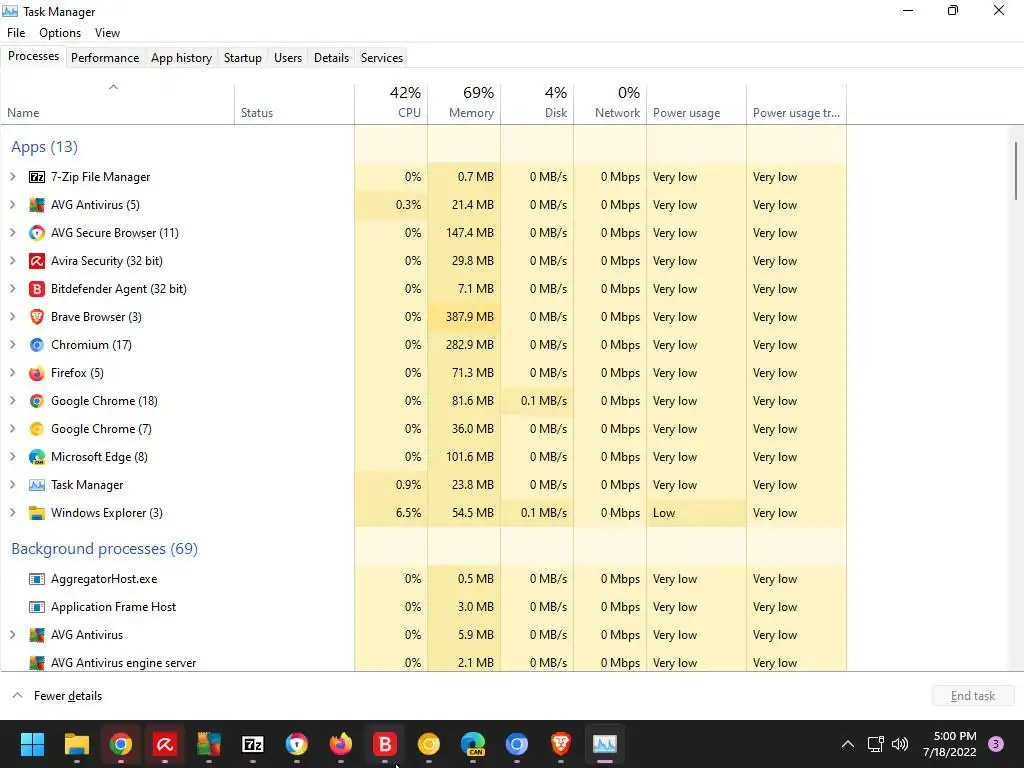The width and height of the screenshot is (1024, 768).
Task: Click the AVG Antivirus (5) app icon
Action: pyautogui.click(x=37, y=205)
